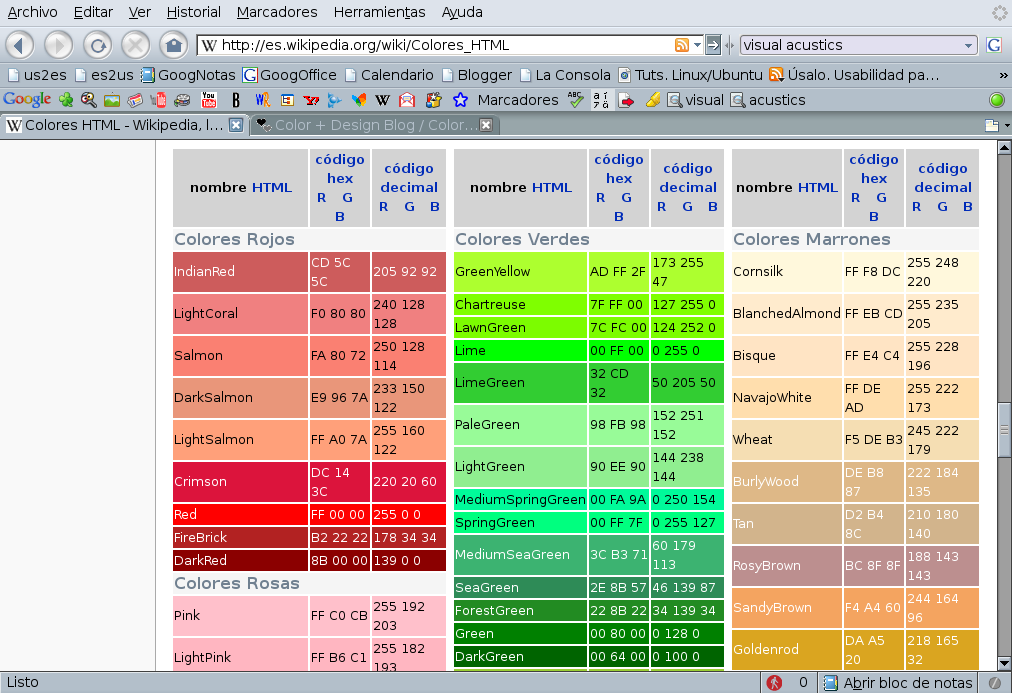Stop loading the page
Viewport: 1012px width, 693px height.
point(136,45)
